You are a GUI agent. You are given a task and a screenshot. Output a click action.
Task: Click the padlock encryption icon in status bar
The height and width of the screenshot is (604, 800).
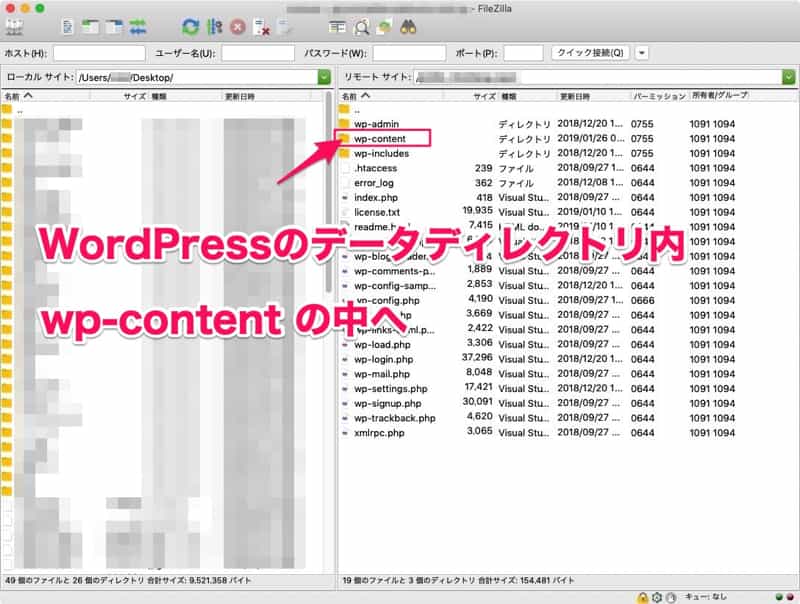(642, 597)
